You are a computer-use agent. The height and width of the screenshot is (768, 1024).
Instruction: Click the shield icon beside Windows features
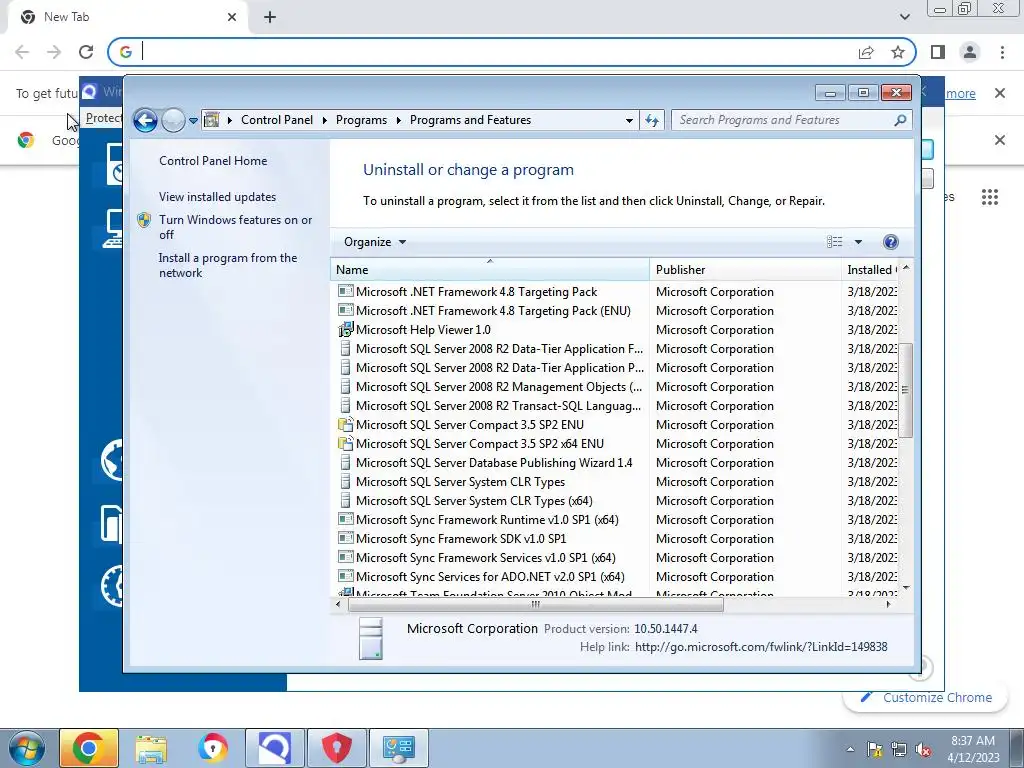coord(144,220)
